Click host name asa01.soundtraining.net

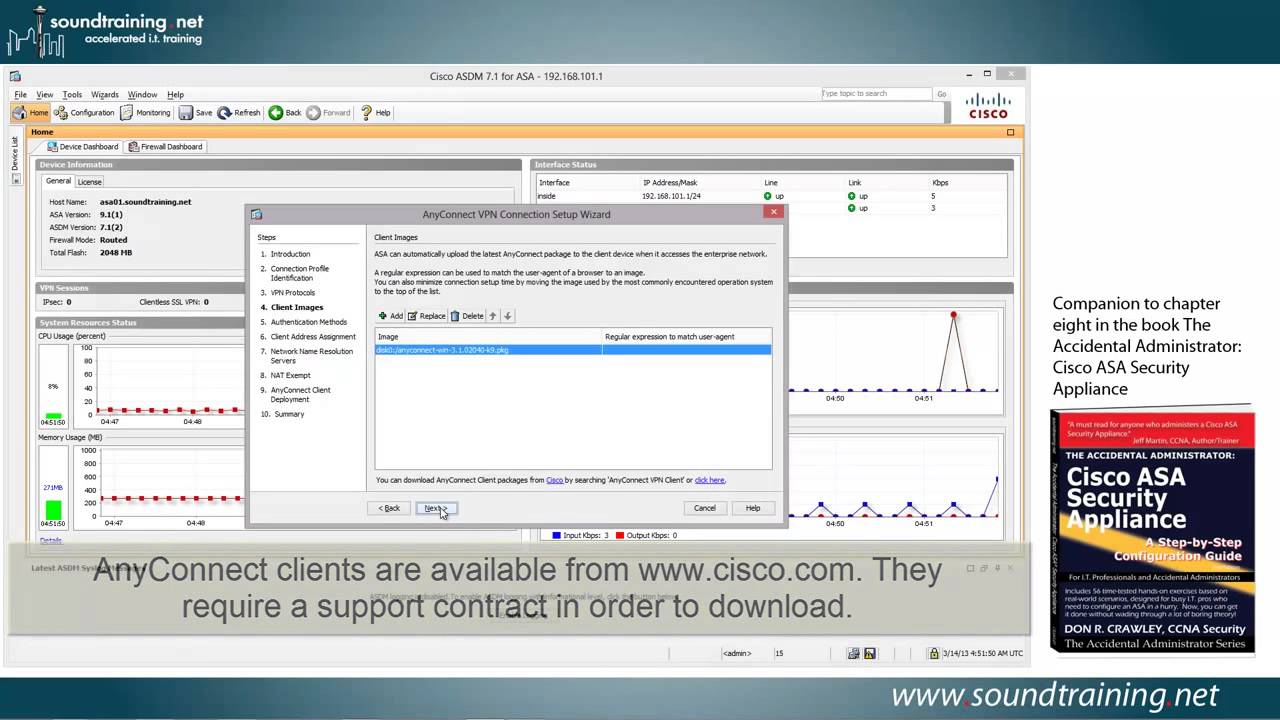[145, 202]
